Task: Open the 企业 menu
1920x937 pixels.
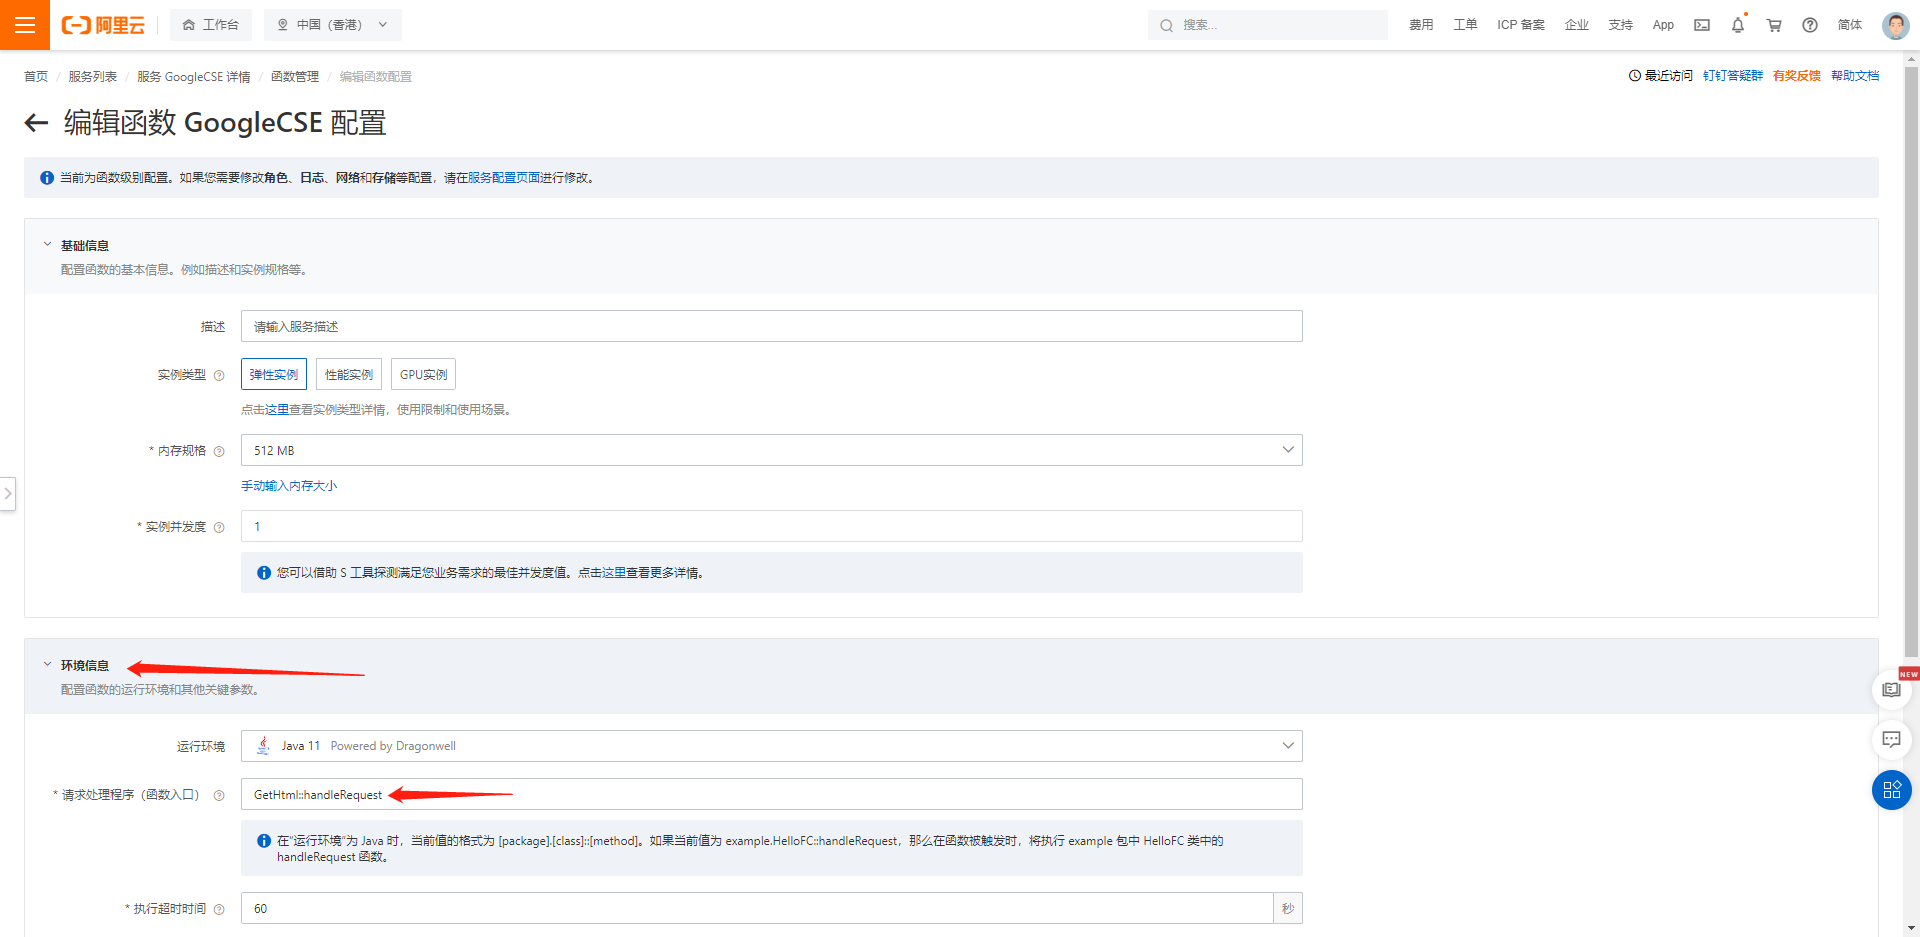Action: point(1577,25)
